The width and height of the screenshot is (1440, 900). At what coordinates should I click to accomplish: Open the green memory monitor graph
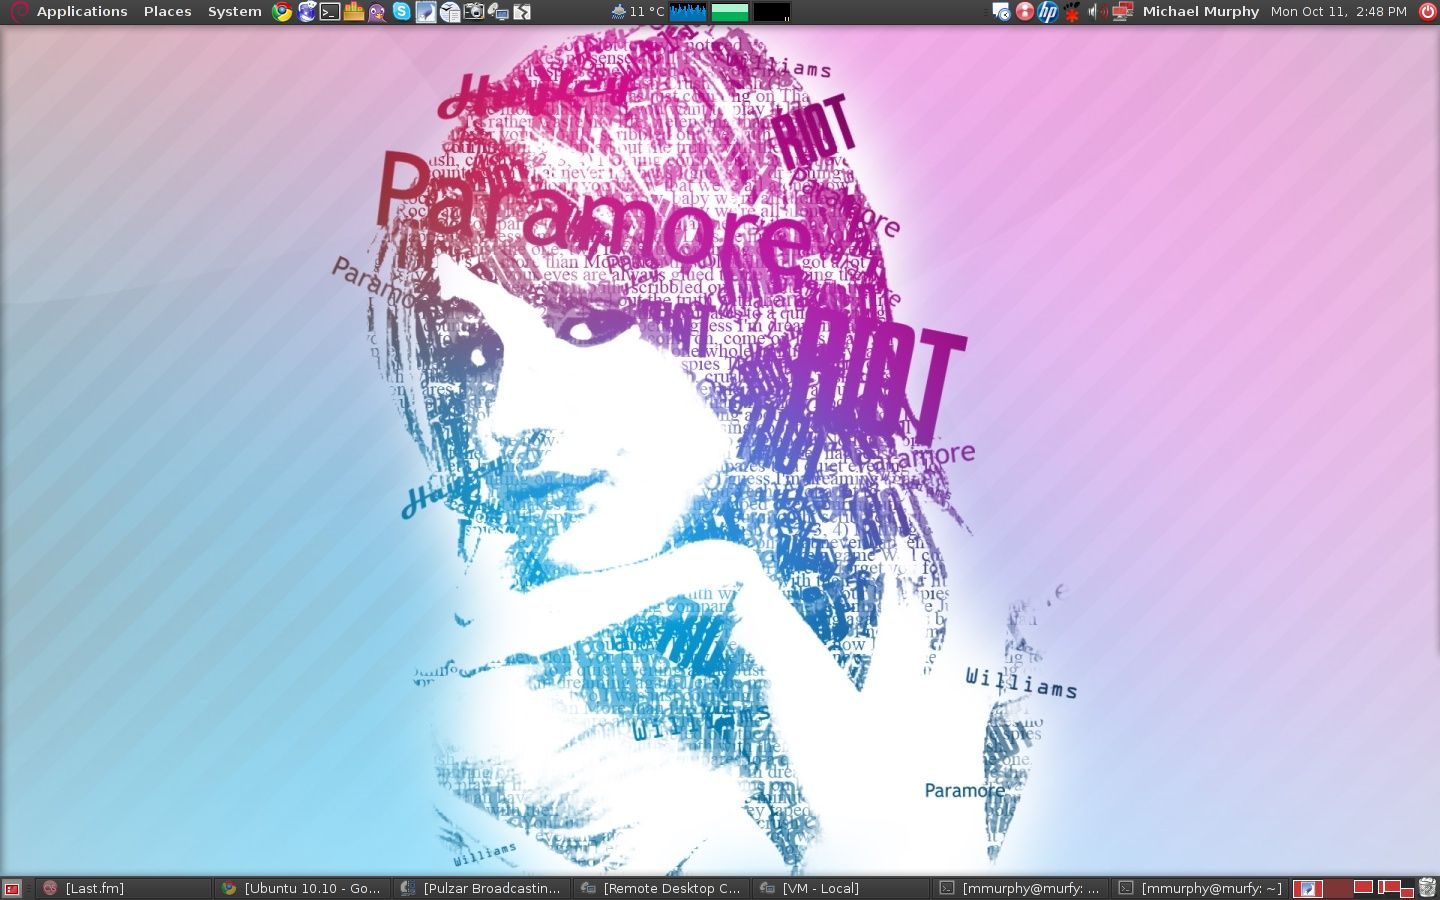click(730, 12)
